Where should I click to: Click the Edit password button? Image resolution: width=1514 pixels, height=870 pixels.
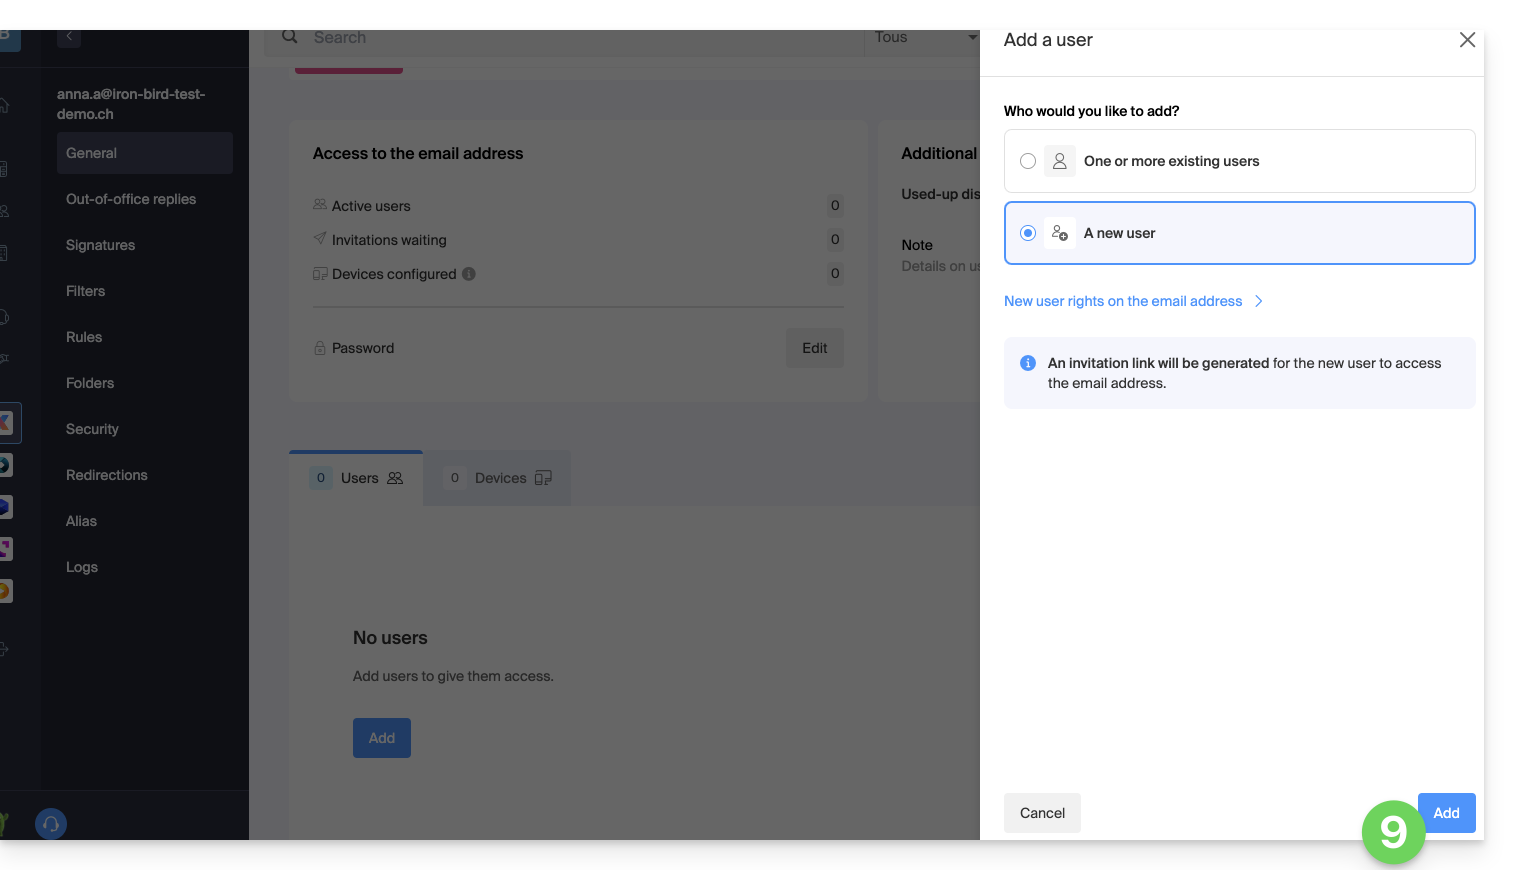click(x=814, y=348)
